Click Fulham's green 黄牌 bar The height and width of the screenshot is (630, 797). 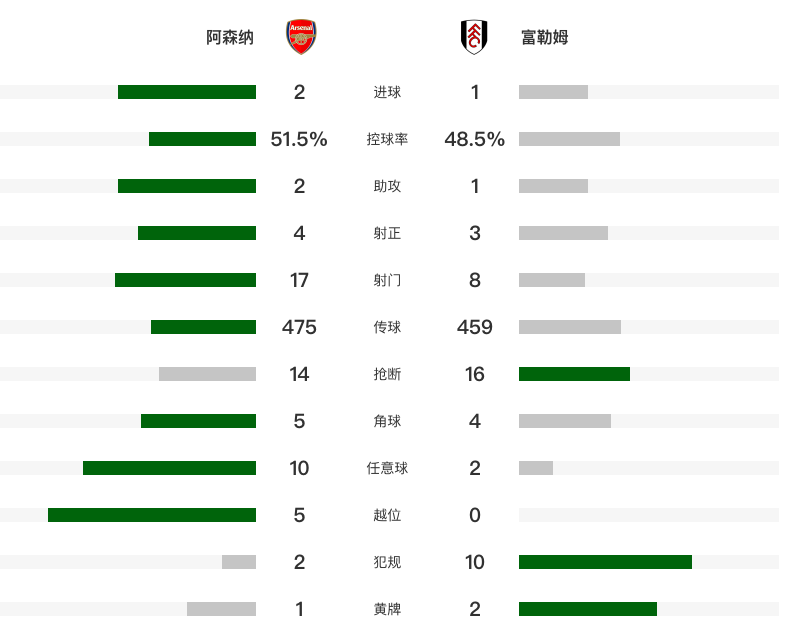pos(588,609)
